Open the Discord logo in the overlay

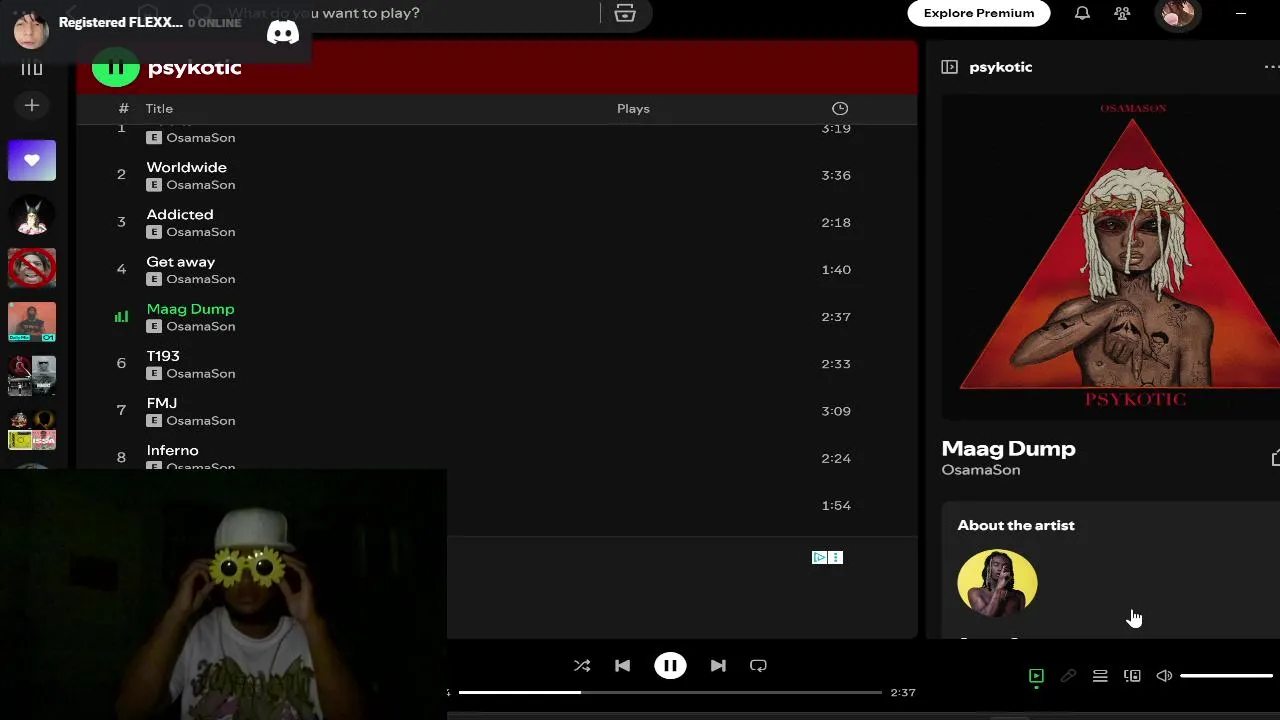click(x=283, y=33)
